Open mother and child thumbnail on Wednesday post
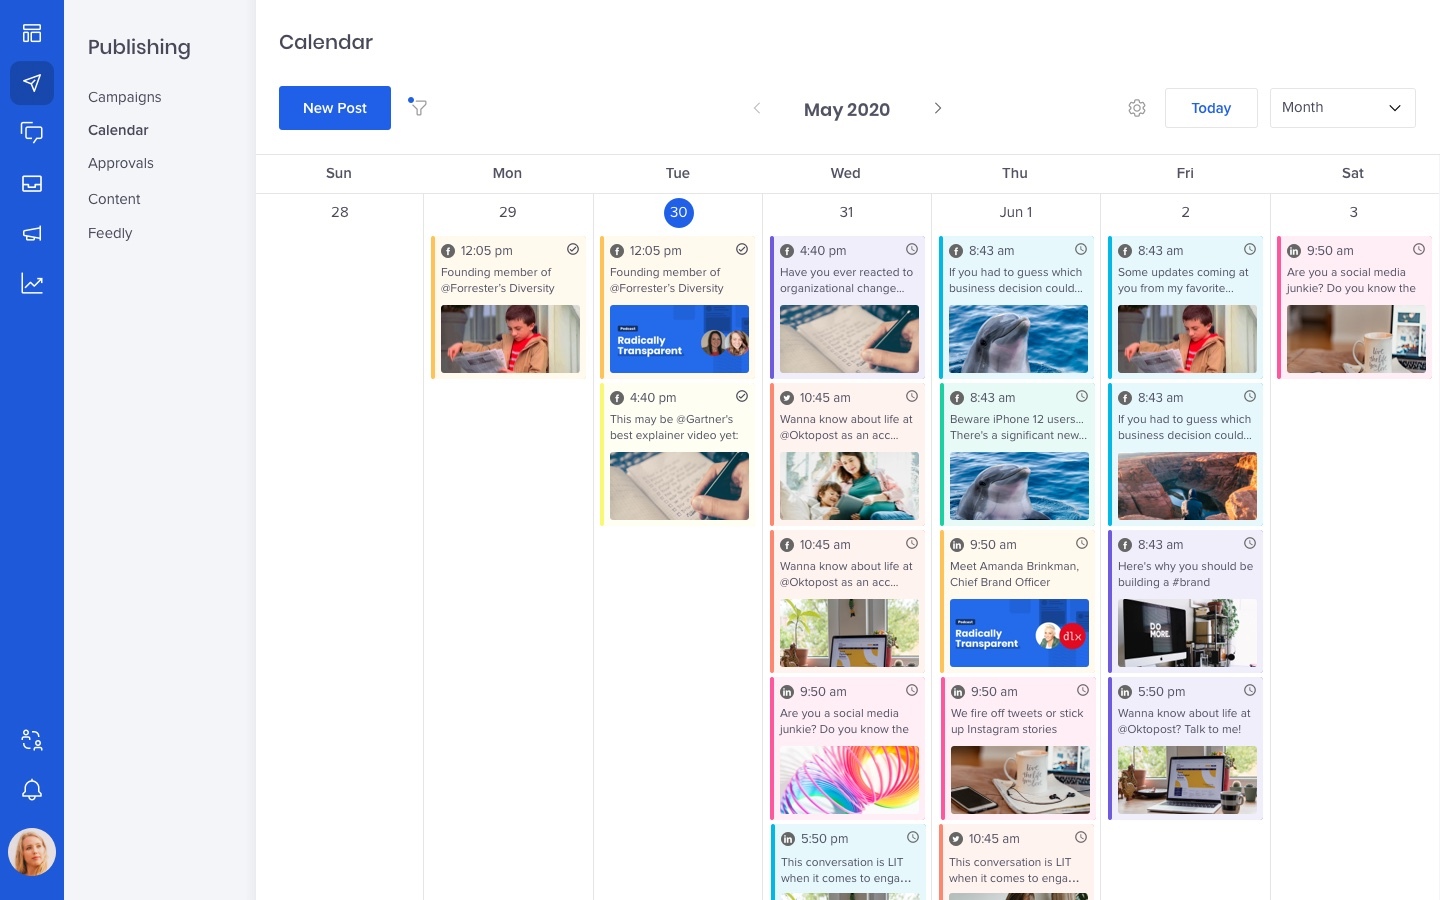Screen dimensions: 1440x900 [x=849, y=486]
